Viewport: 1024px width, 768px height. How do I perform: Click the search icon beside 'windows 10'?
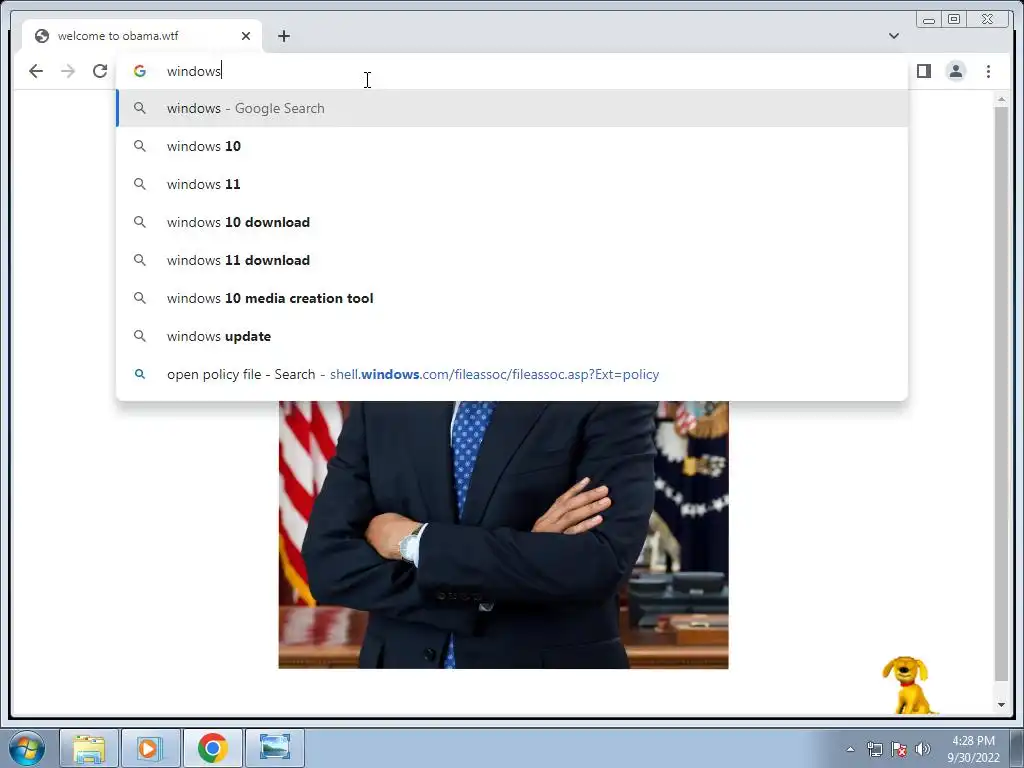point(140,146)
